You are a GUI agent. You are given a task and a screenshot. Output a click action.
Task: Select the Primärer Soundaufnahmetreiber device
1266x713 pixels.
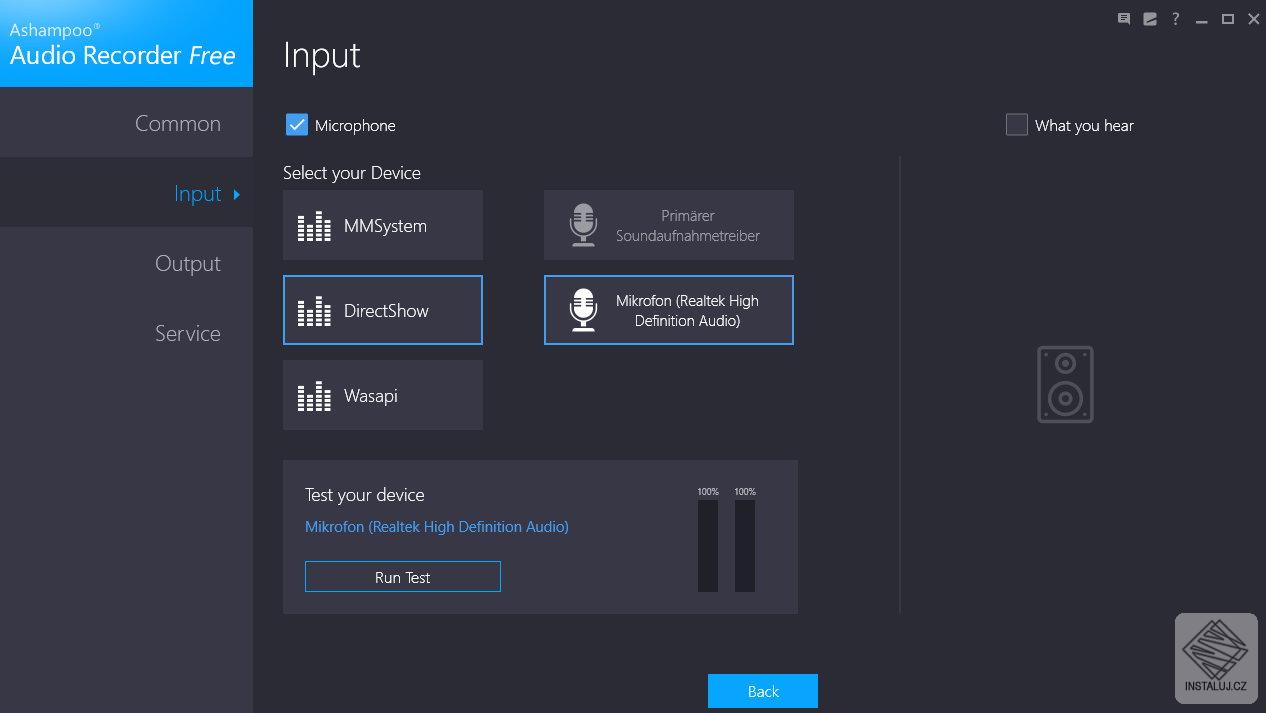point(669,225)
